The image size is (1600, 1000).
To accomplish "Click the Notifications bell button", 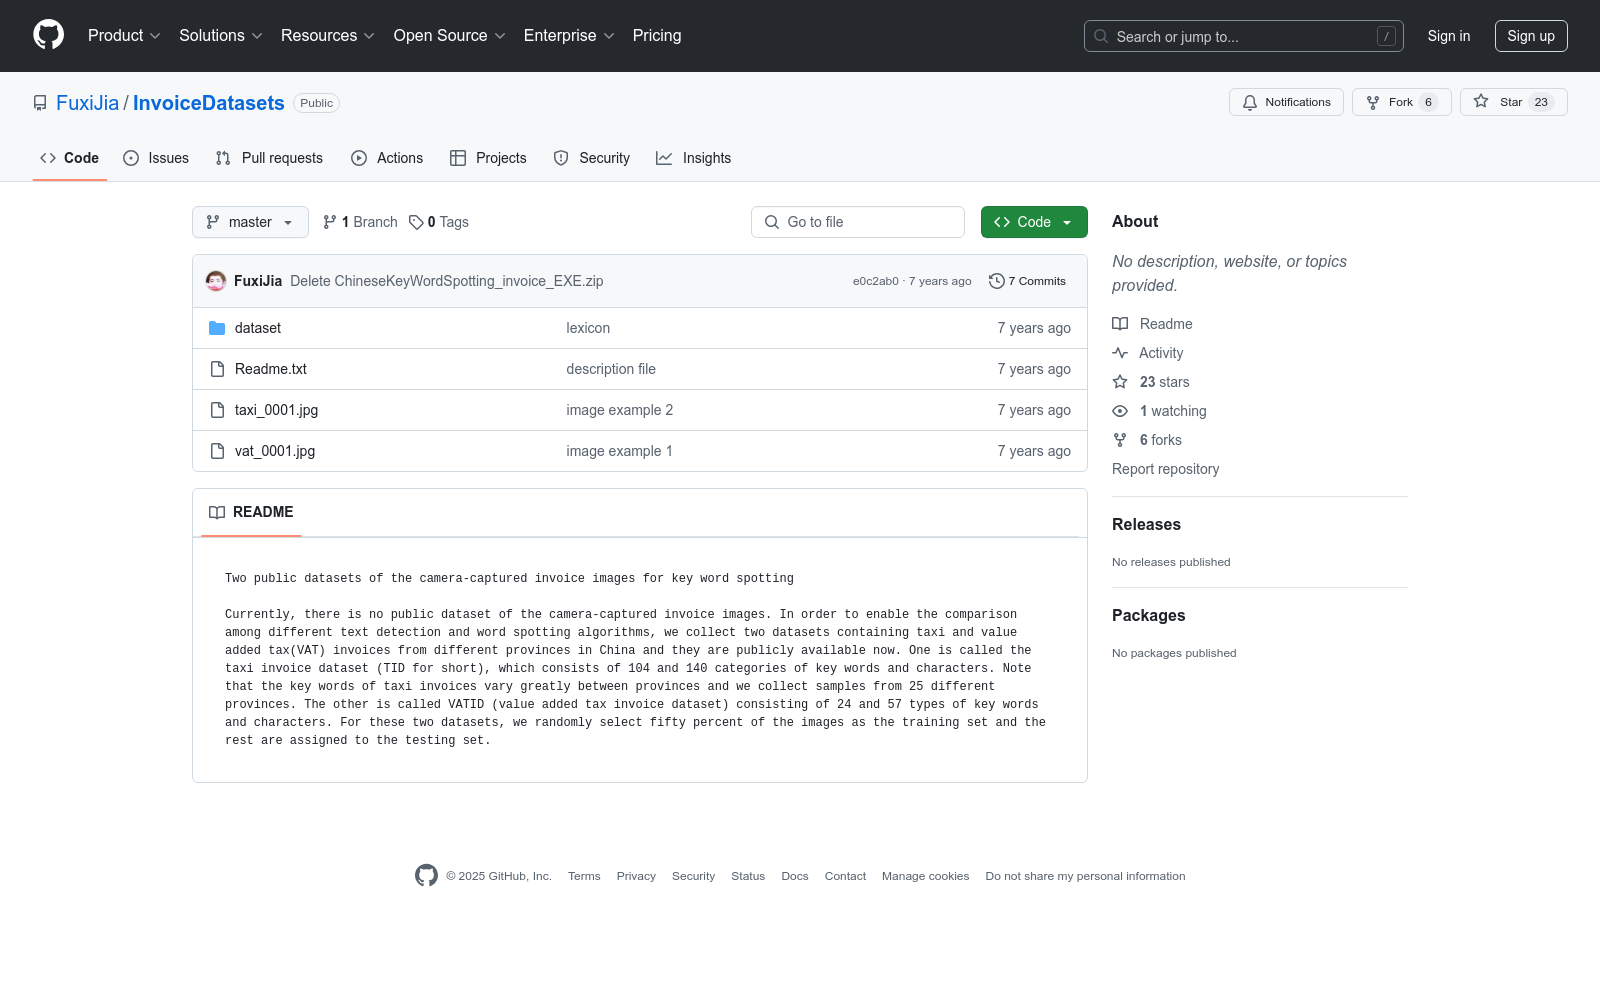I will (1286, 102).
